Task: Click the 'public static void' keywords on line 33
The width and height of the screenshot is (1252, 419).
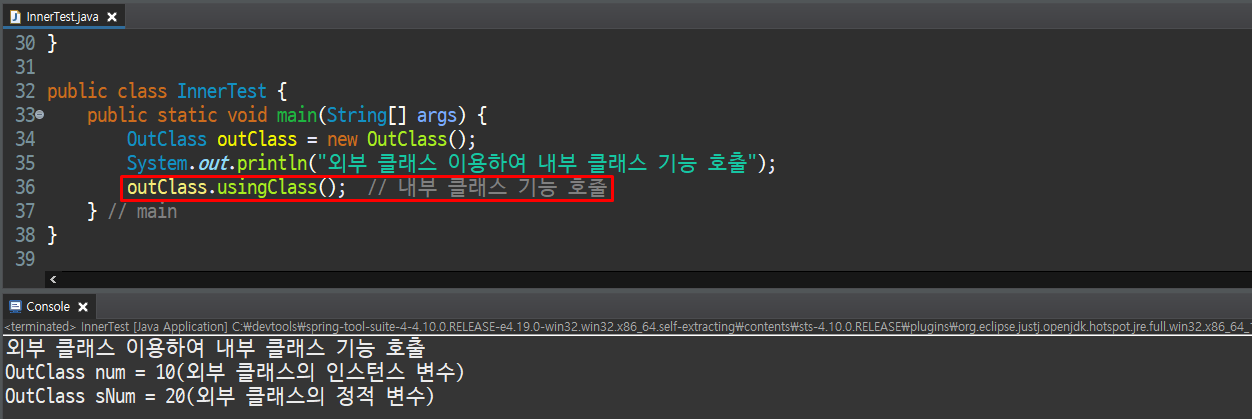Action: pos(176,115)
